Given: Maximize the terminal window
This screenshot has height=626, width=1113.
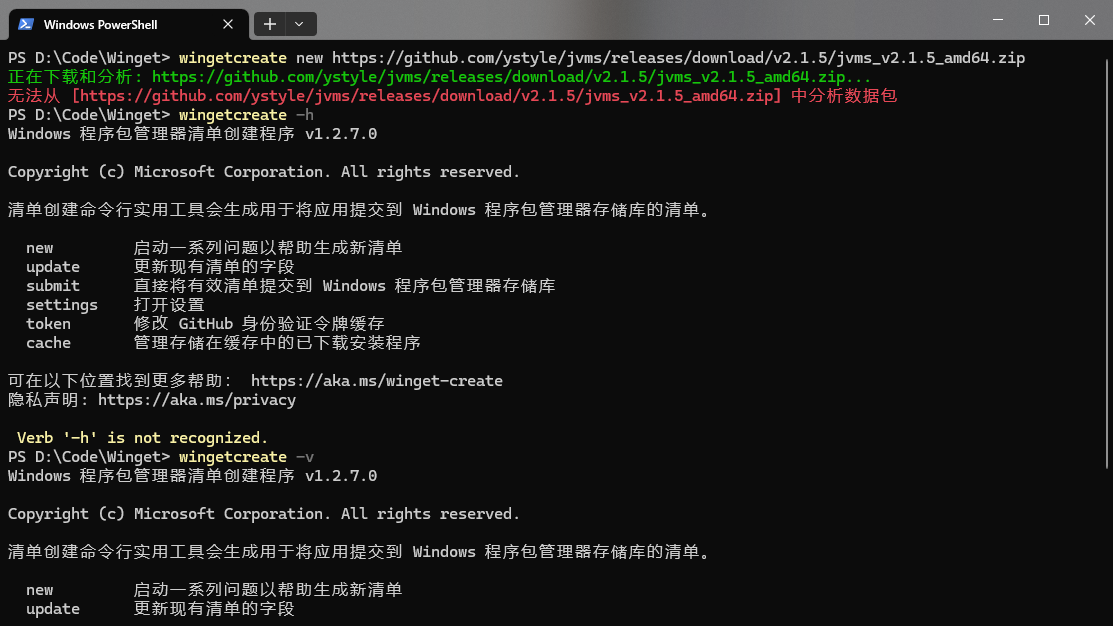Looking at the screenshot, I should click(1042, 20).
